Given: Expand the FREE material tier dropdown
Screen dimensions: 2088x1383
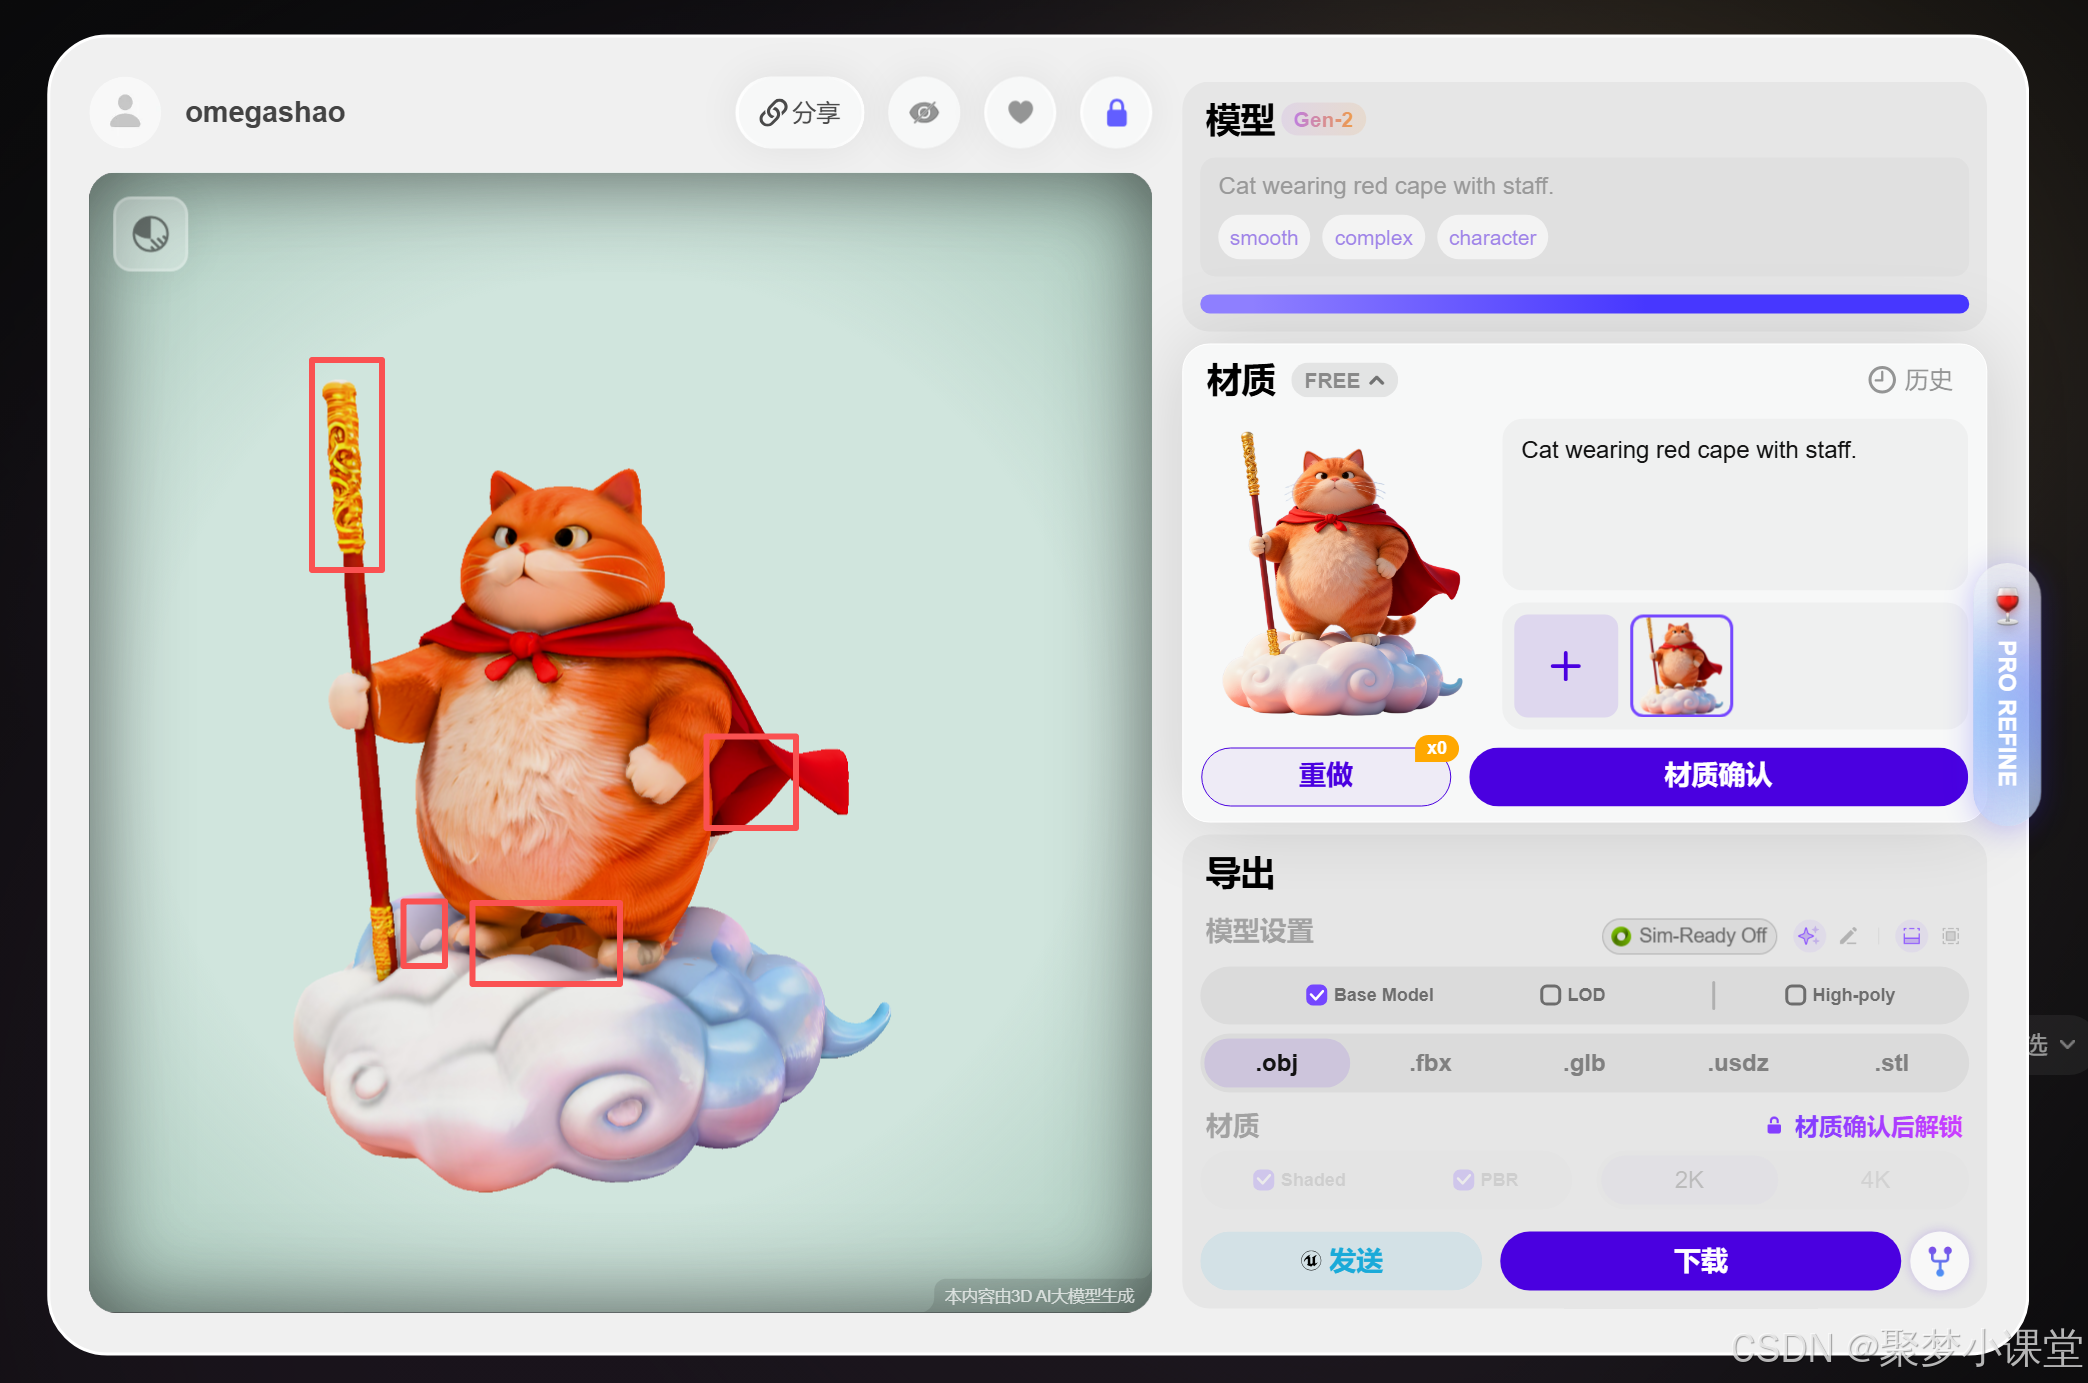Looking at the screenshot, I should [1343, 381].
